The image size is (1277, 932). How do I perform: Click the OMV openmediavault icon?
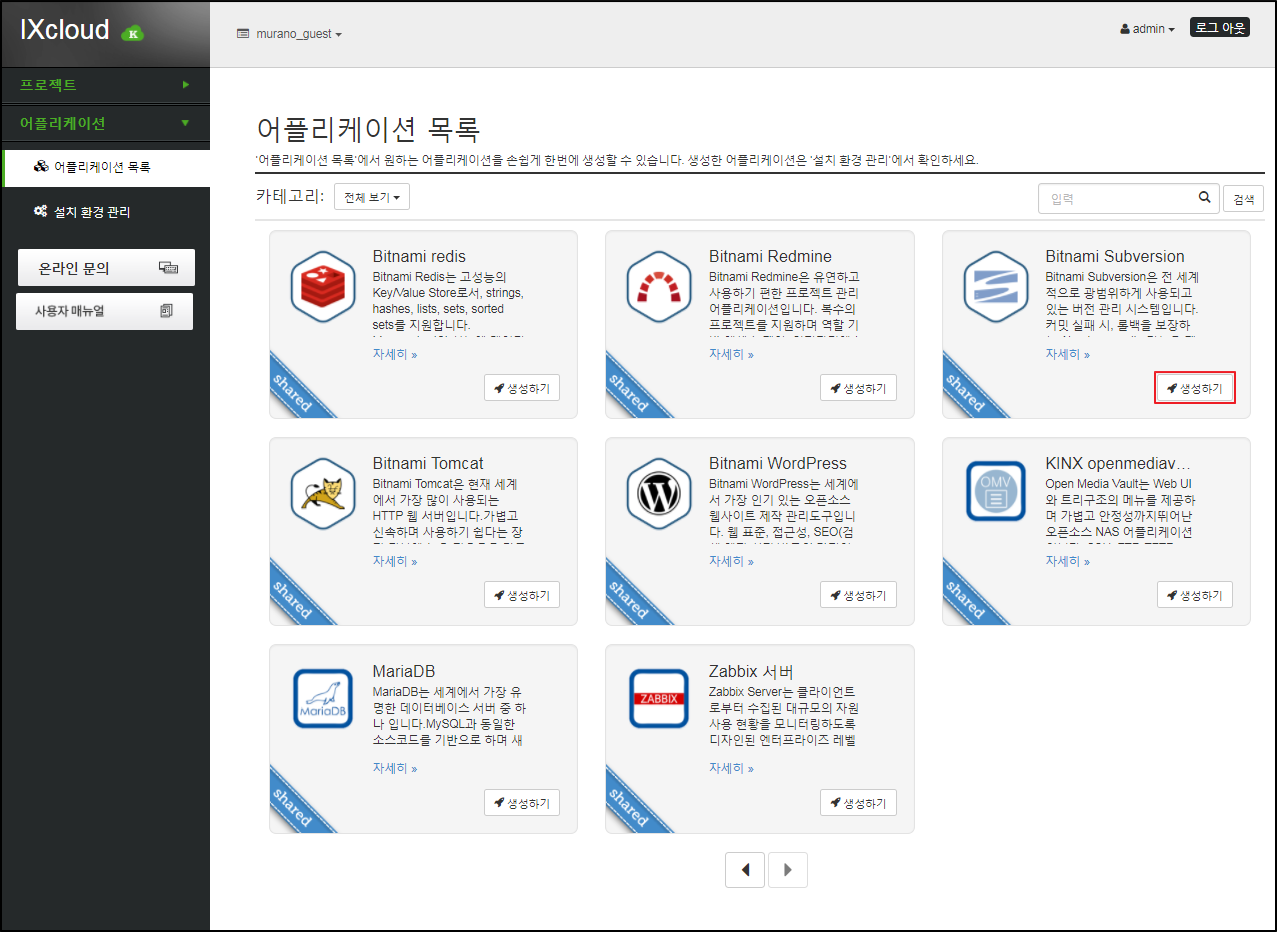coord(996,491)
